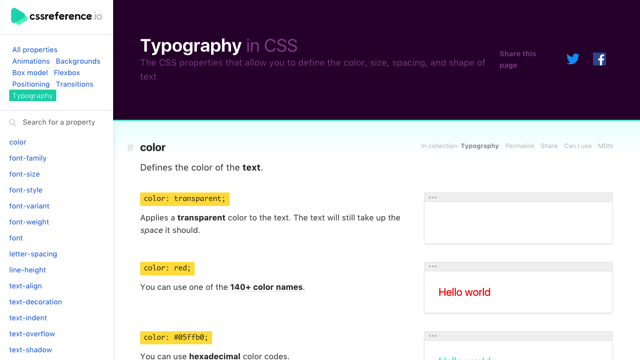Open MDN link for color
The height and width of the screenshot is (360, 640).
coord(605,146)
